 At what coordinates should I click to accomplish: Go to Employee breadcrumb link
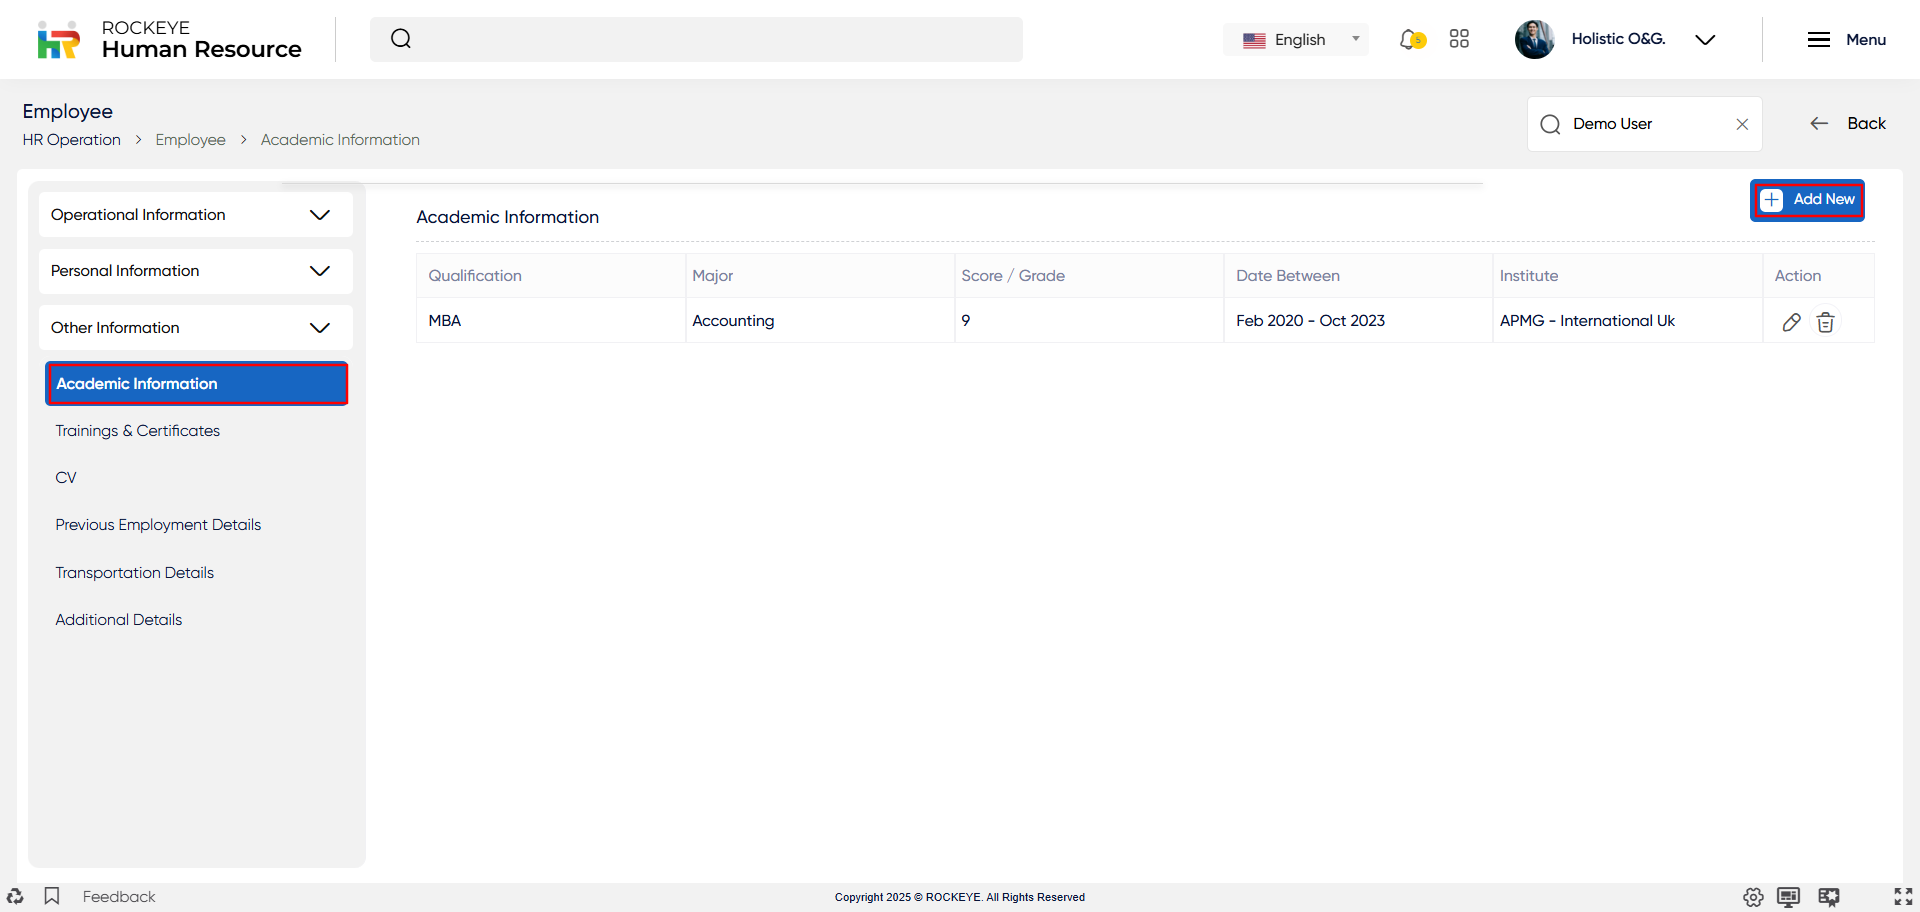(190, 140)
